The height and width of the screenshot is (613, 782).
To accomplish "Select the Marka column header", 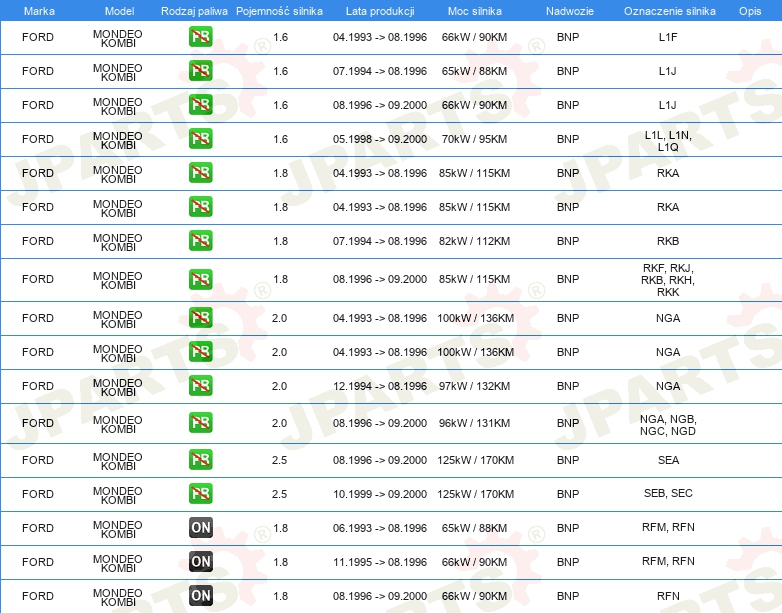I will pos(39,11).
